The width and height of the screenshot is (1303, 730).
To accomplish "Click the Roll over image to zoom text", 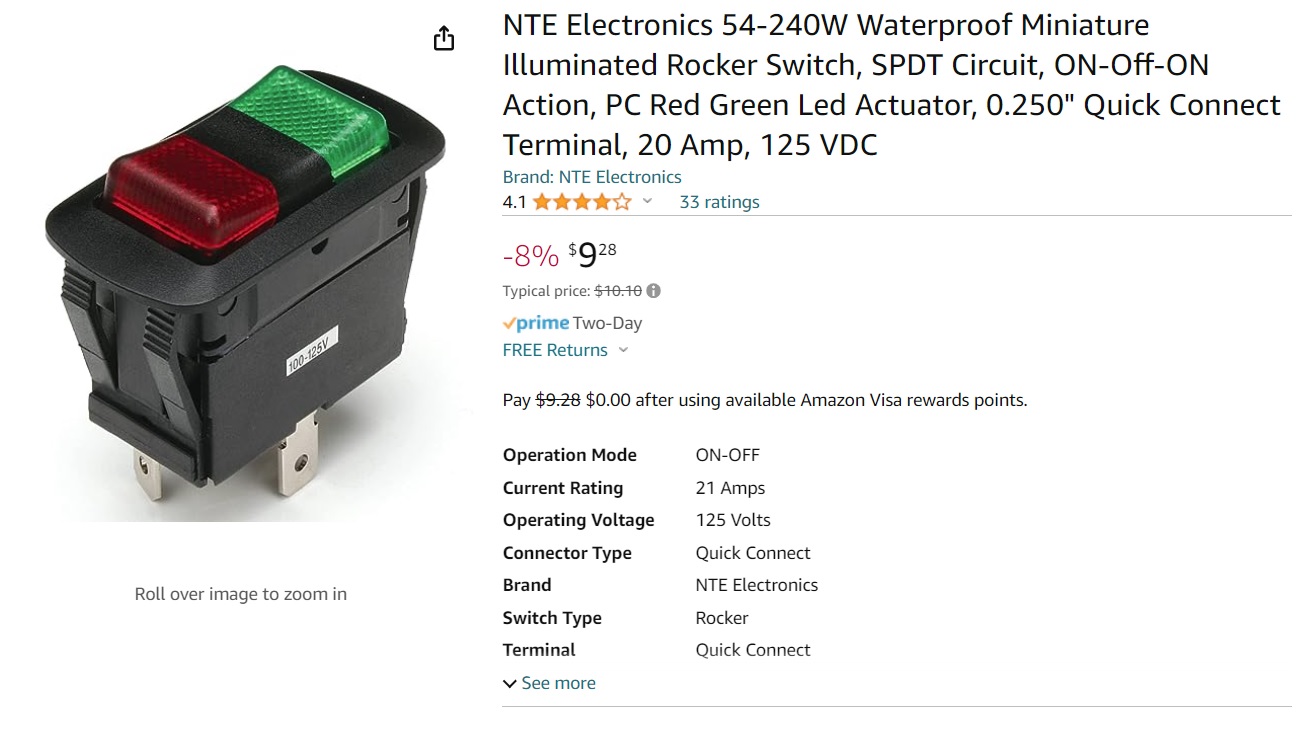I will click(241, 594).
